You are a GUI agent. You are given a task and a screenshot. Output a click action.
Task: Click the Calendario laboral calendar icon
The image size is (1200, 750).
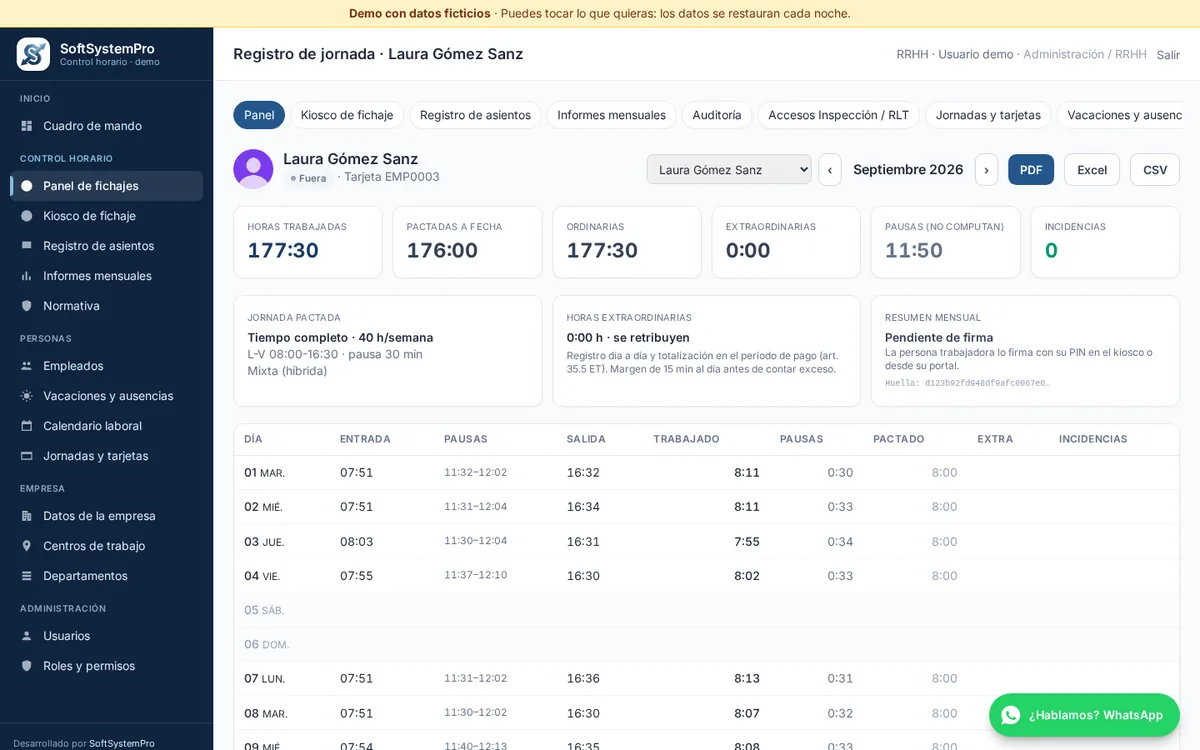(x=26, y=426)
